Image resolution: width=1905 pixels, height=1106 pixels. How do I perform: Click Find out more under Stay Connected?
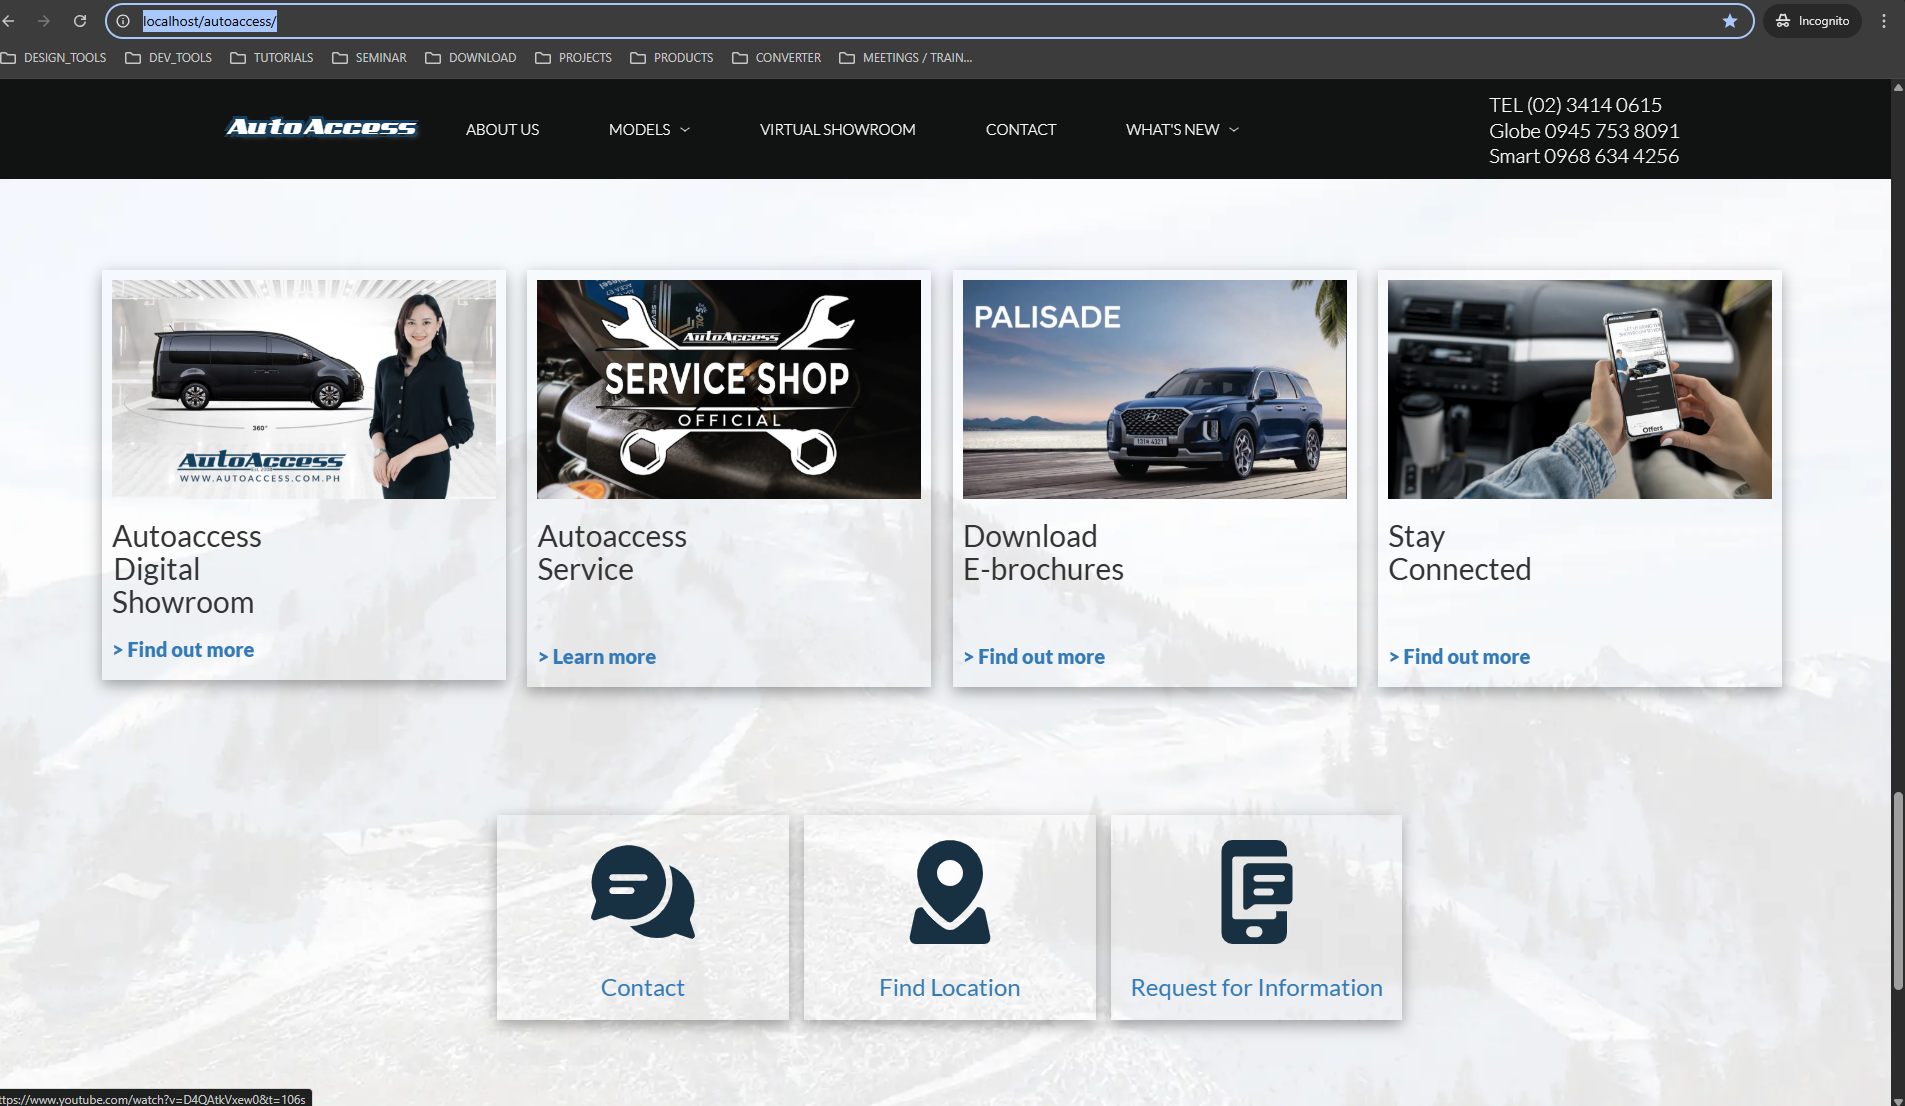(1459, 657)
